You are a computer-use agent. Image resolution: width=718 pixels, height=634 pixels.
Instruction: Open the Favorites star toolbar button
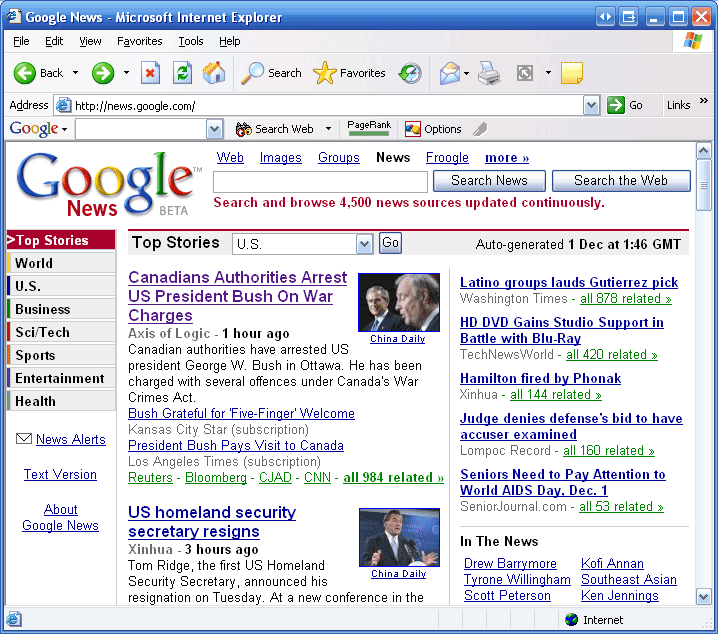[x=349, y=73]
